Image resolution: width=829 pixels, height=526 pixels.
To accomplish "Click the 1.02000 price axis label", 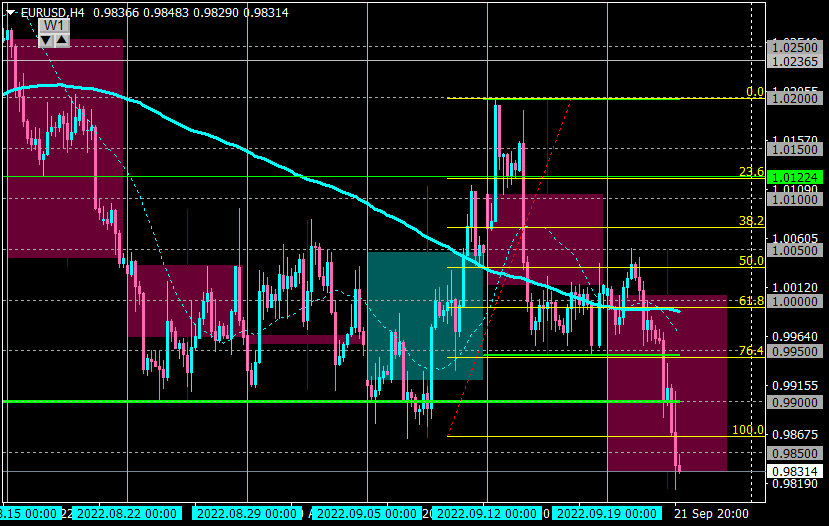I will tap(795, 98).
